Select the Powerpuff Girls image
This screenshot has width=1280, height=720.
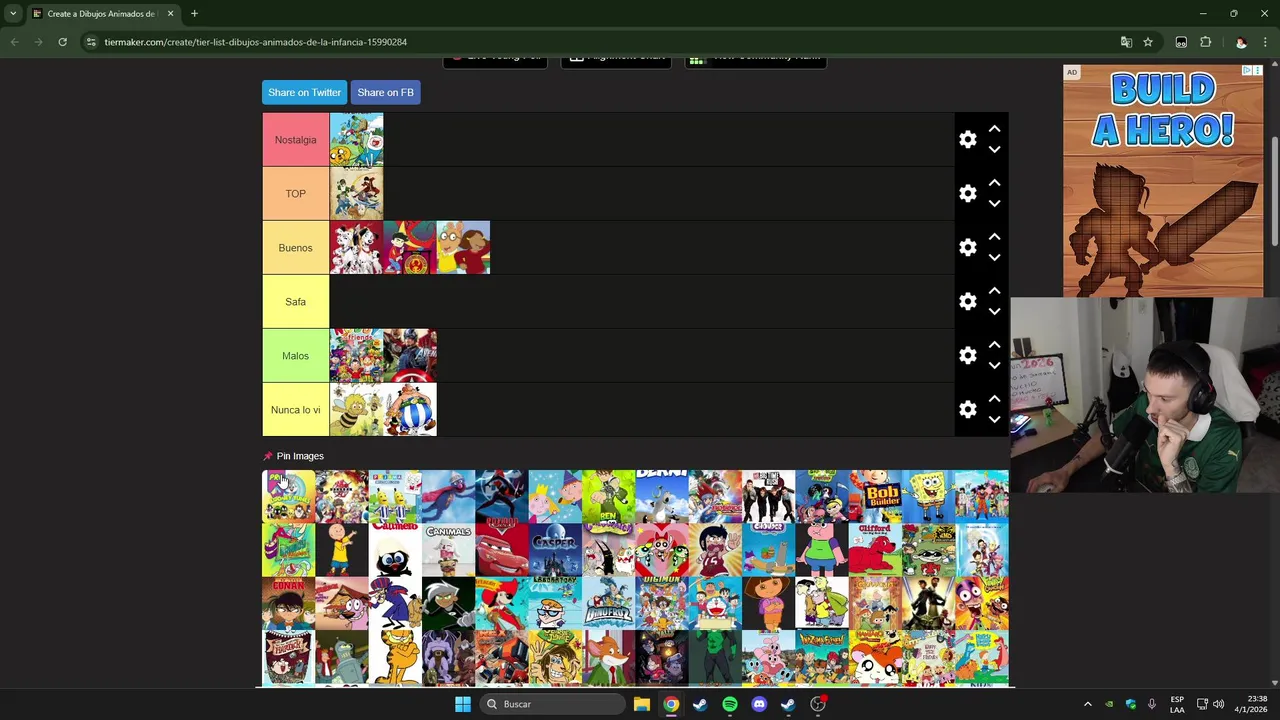coord(662,550)
